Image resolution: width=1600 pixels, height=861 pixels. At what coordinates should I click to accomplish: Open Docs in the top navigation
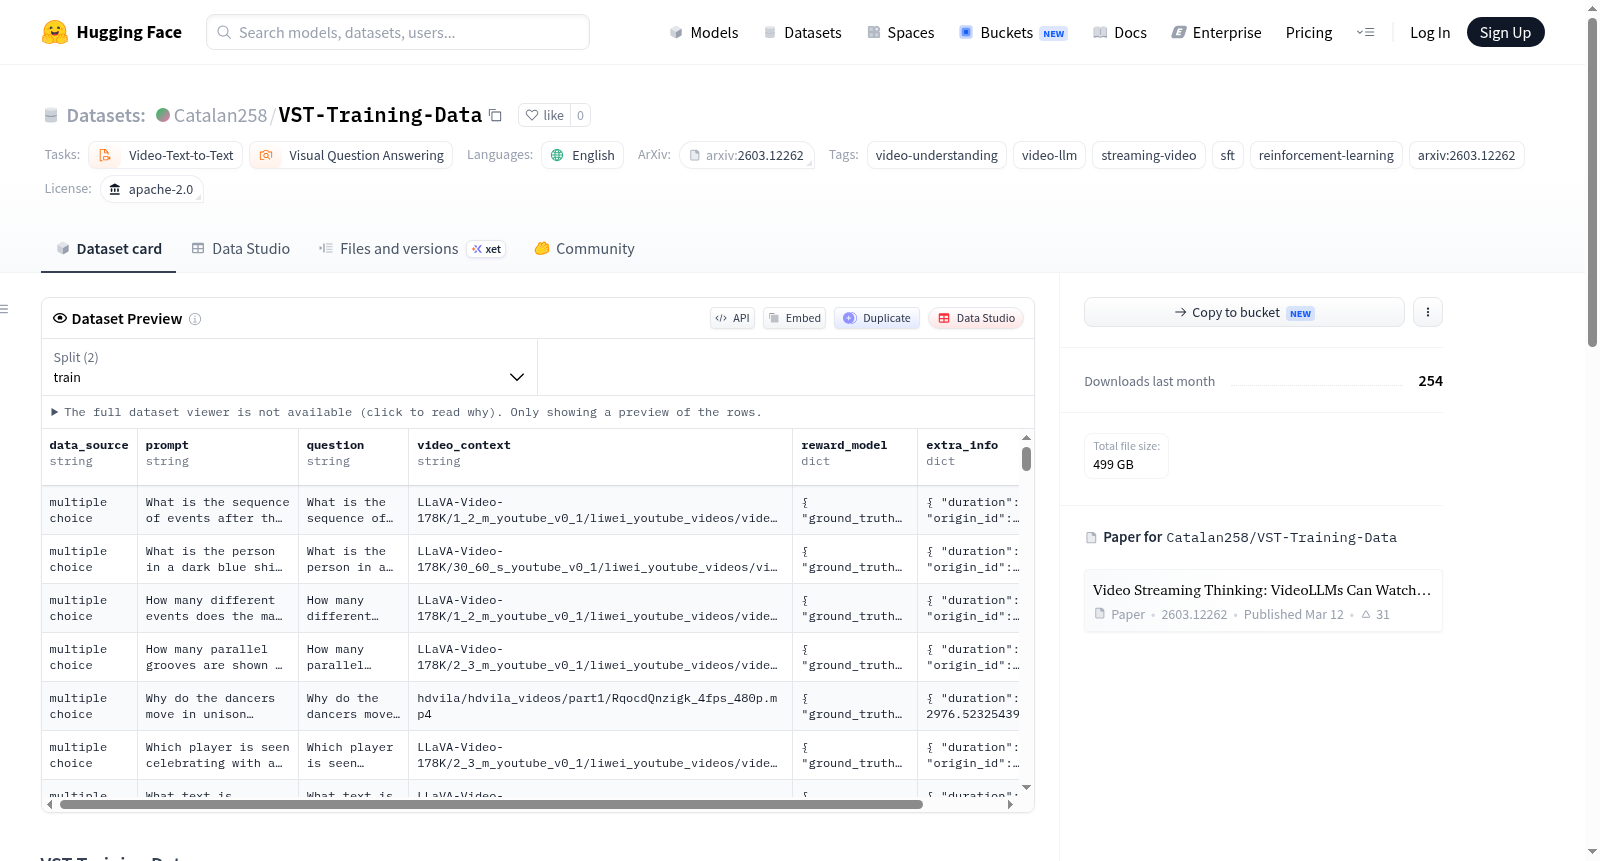point(1120,32)
